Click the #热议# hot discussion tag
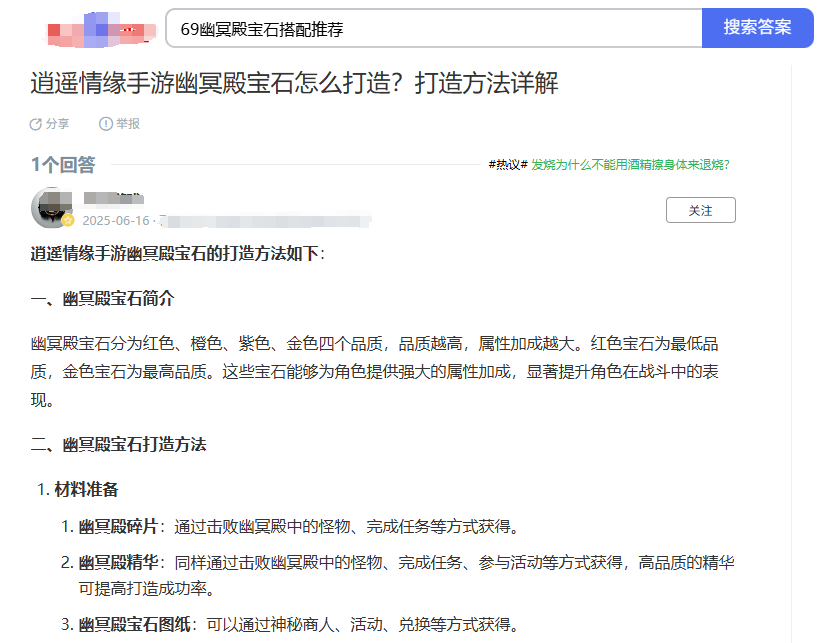818x643 pixels. pos(507,165)
